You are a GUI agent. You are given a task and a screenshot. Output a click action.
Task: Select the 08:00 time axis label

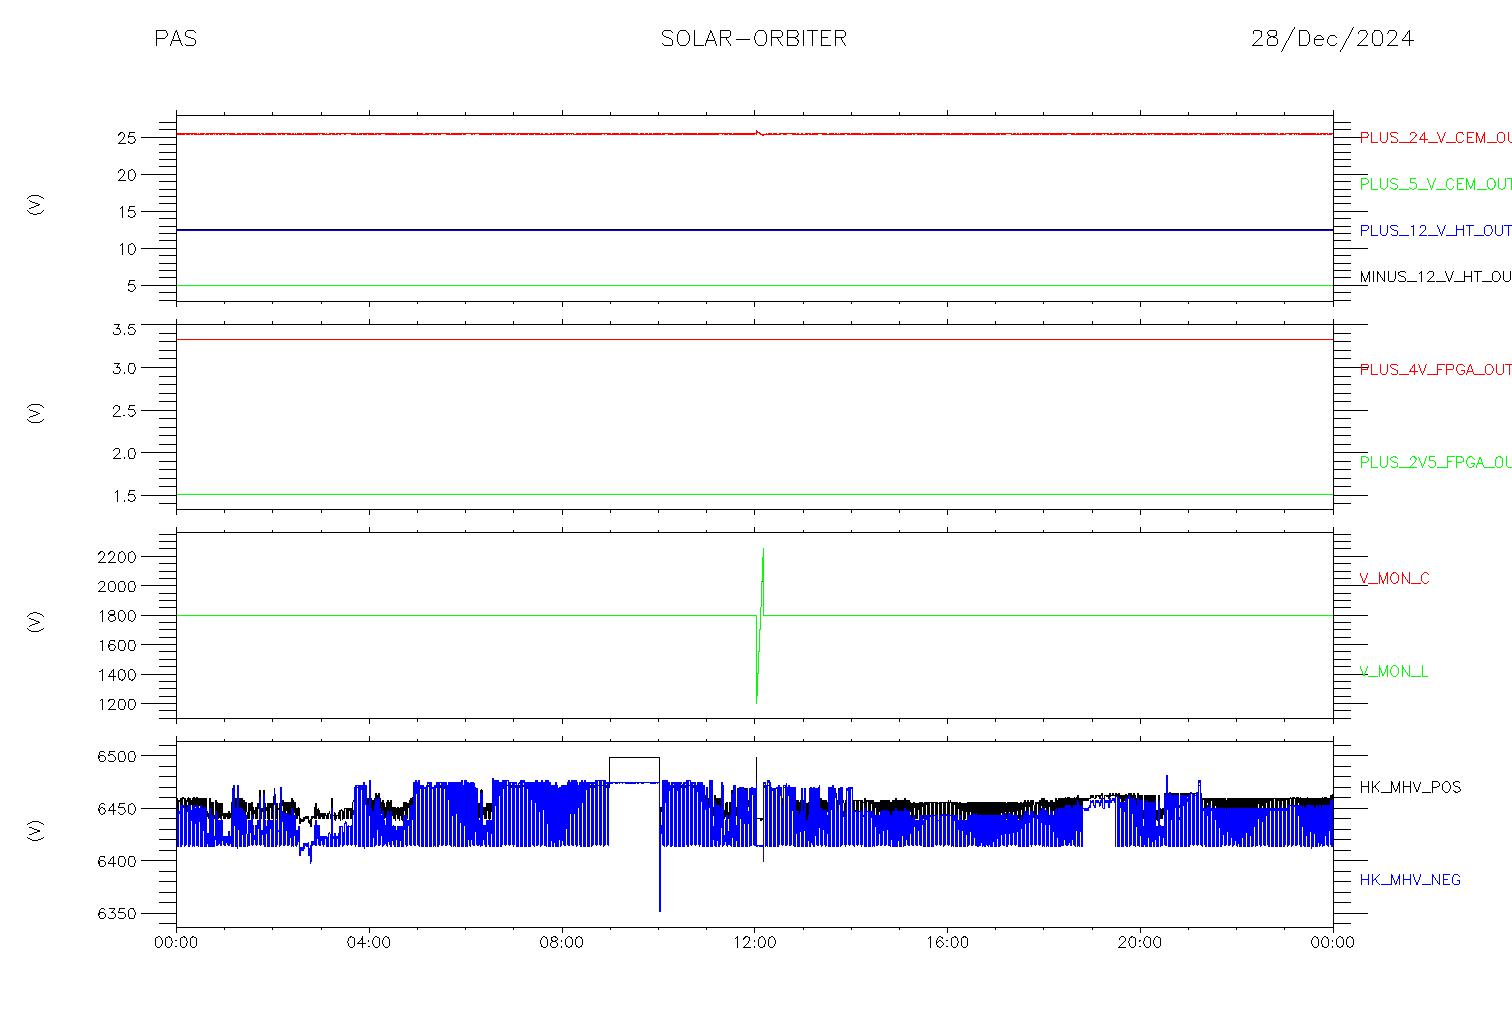pyautogui.click(x=562, y=943)
